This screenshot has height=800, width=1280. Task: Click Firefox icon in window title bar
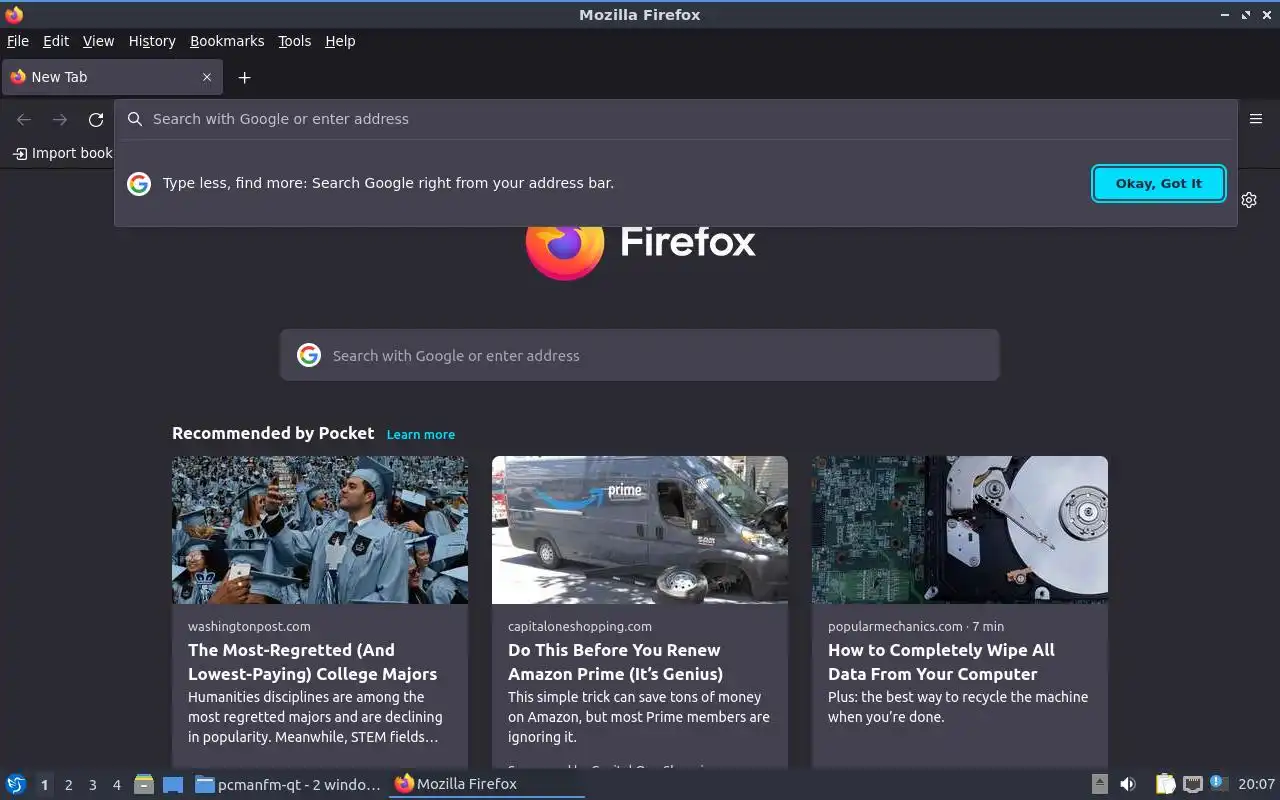(14, 14)
